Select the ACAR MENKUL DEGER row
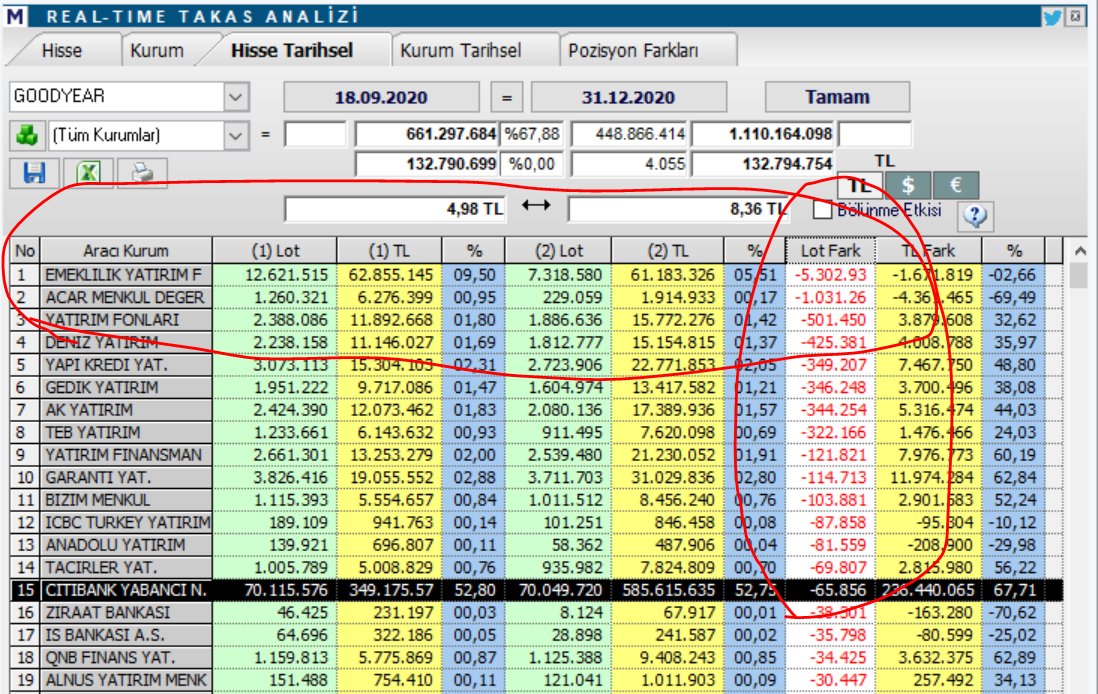Image resolution: width=1098 pixels, height=694 pixels. click(x=126, y=297)
